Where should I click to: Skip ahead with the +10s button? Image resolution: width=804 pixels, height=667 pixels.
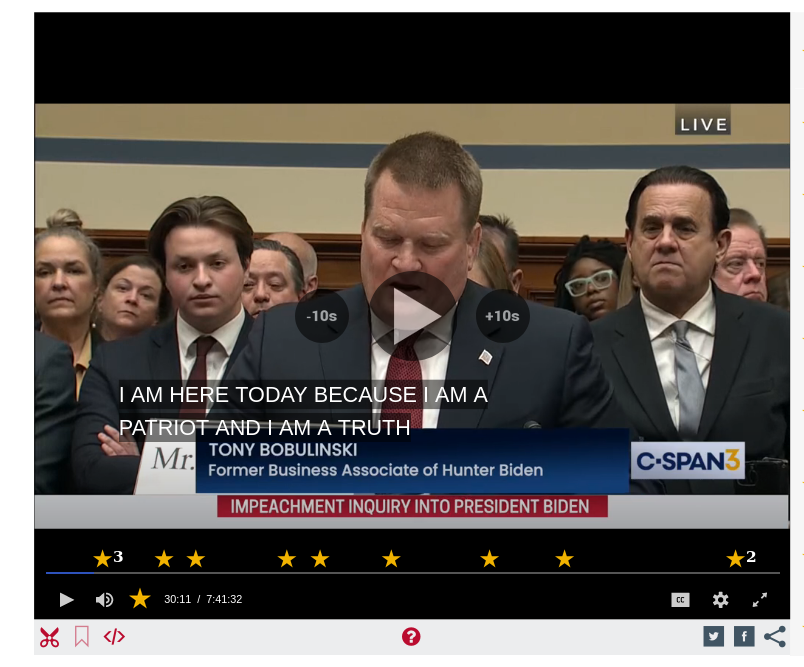coord(502,316)
